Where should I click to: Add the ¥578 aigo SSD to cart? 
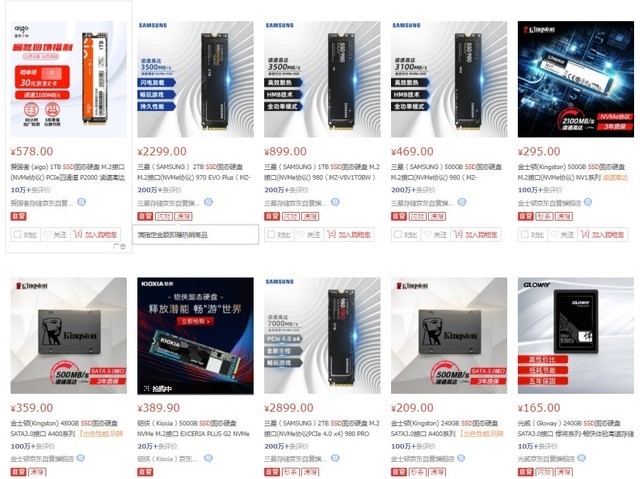tap(96, 235)
